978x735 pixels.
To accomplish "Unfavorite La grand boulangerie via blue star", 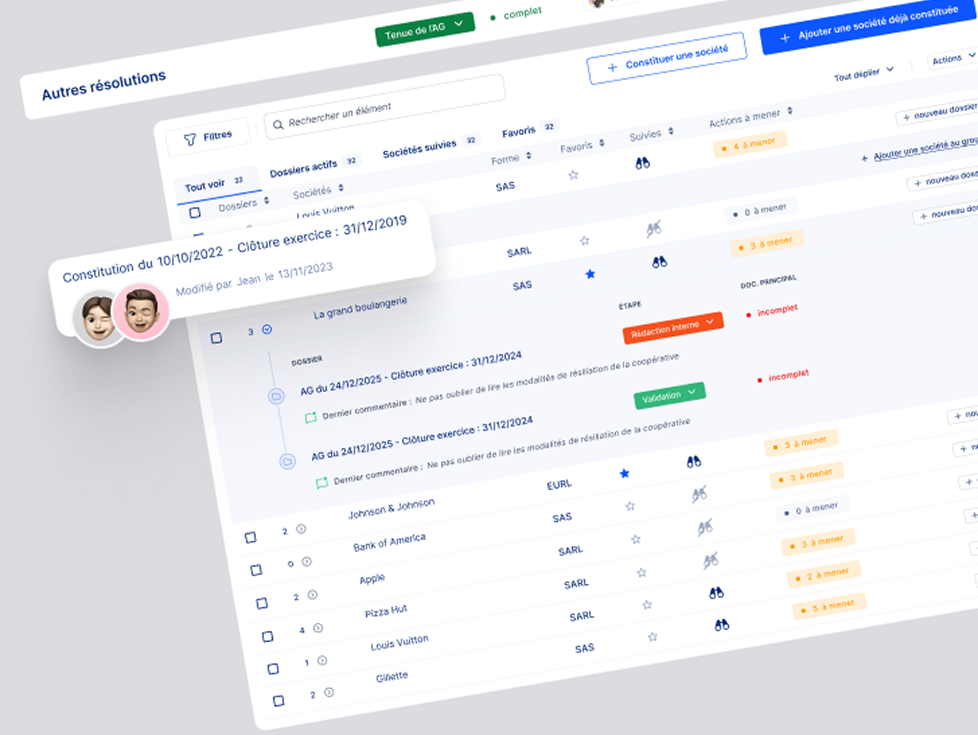I will click(590, 274).
